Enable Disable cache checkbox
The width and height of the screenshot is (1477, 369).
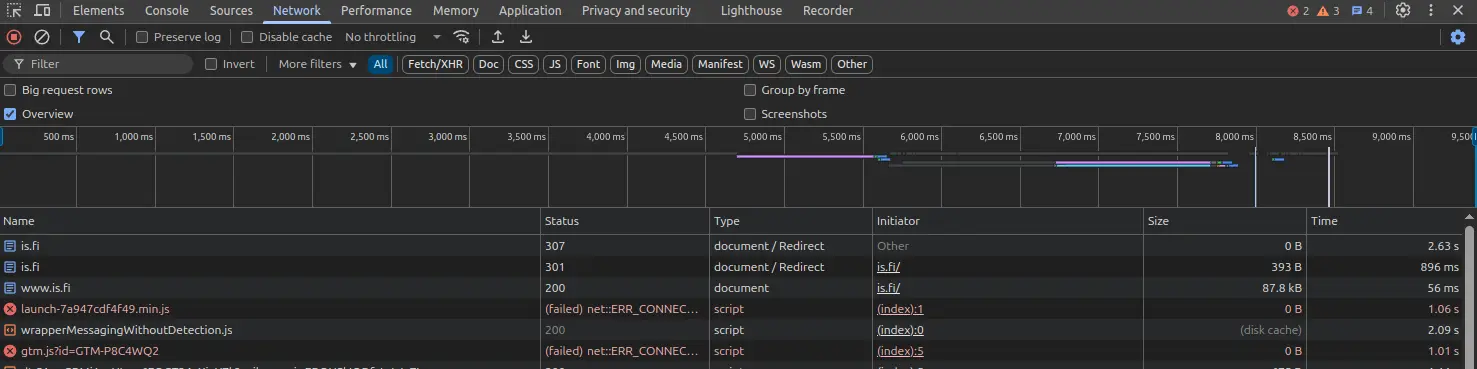pyautogui.click(x=247, y=37)
